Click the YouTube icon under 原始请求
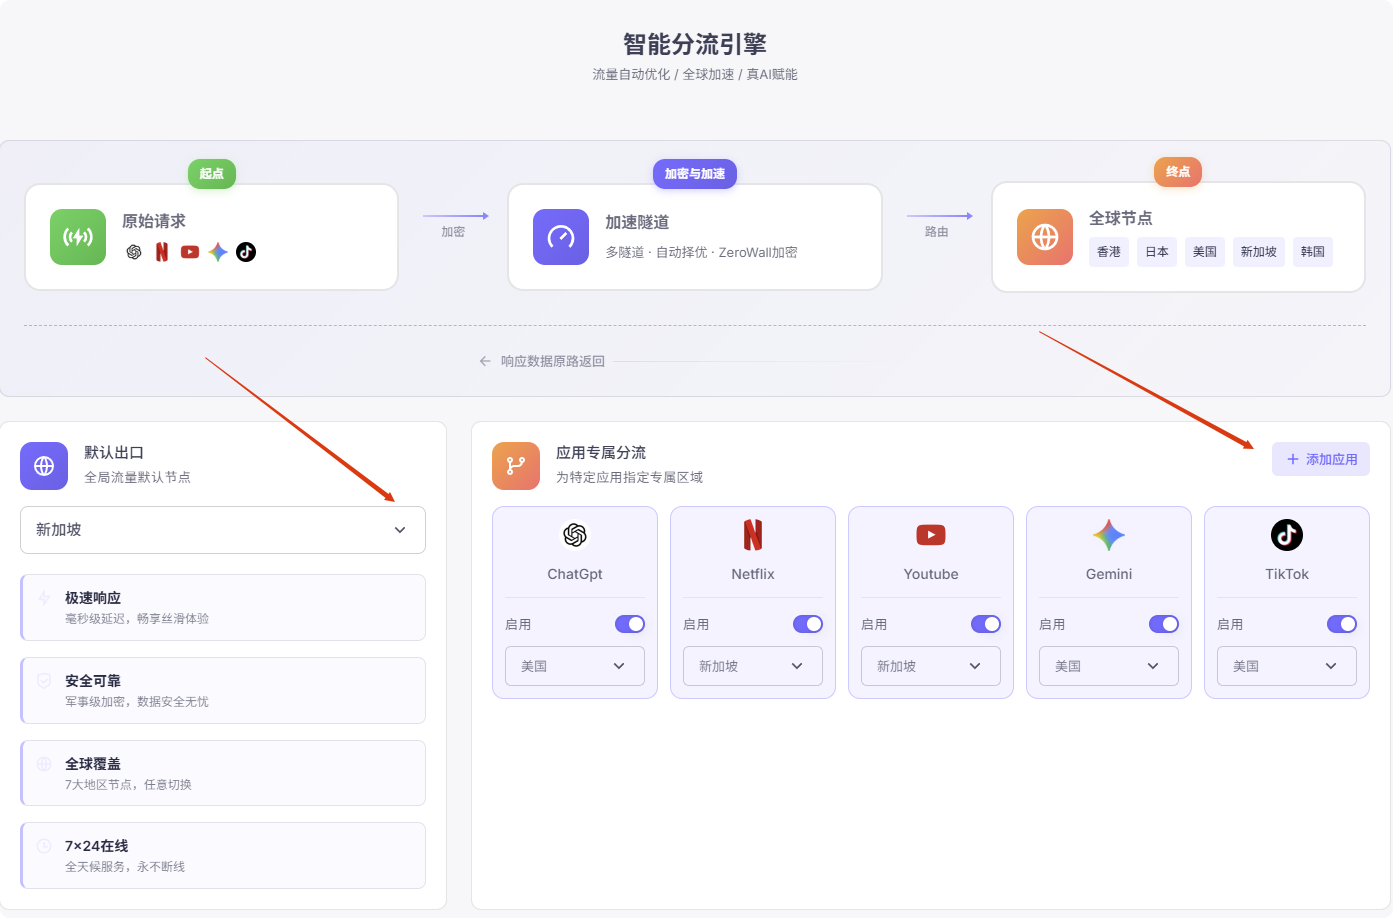1393x918 pixels. (190, 252)
